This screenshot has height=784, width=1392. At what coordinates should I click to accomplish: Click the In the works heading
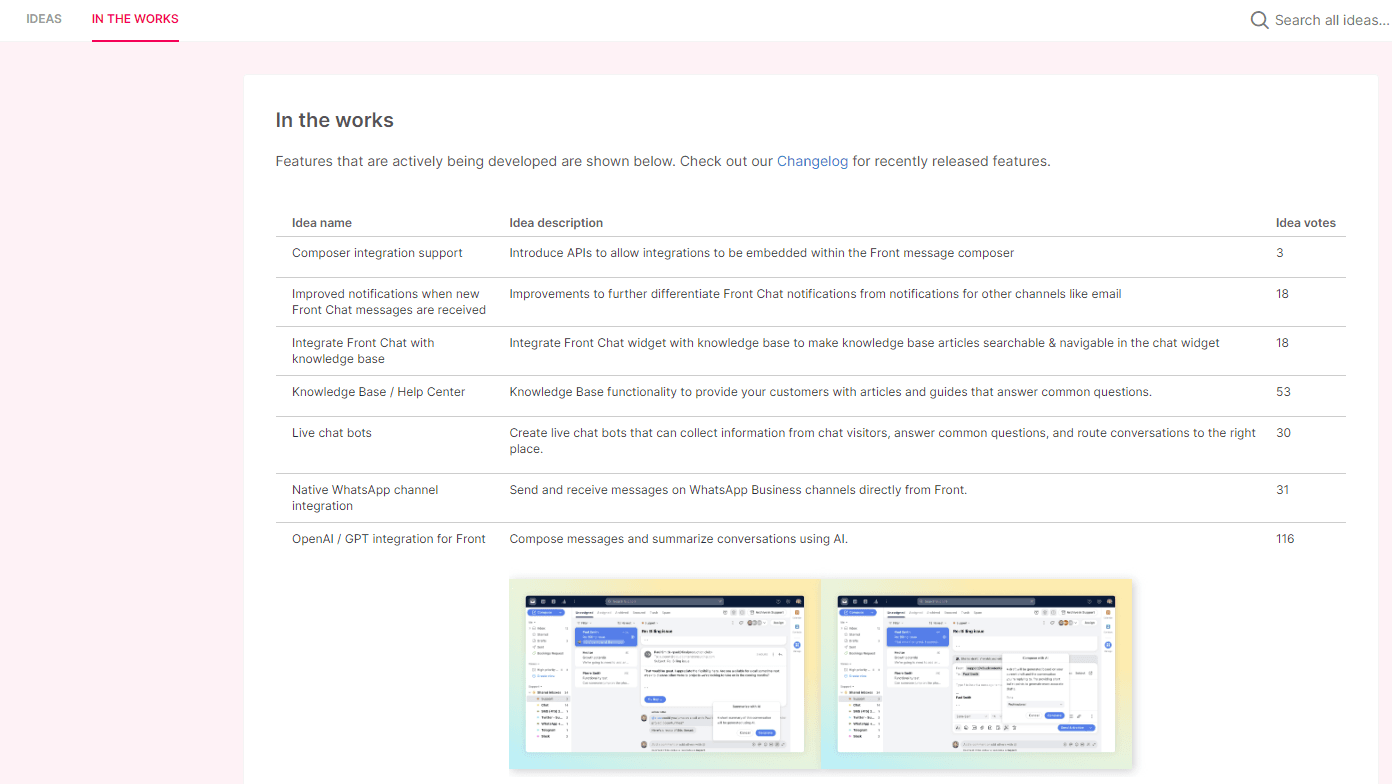335,120
